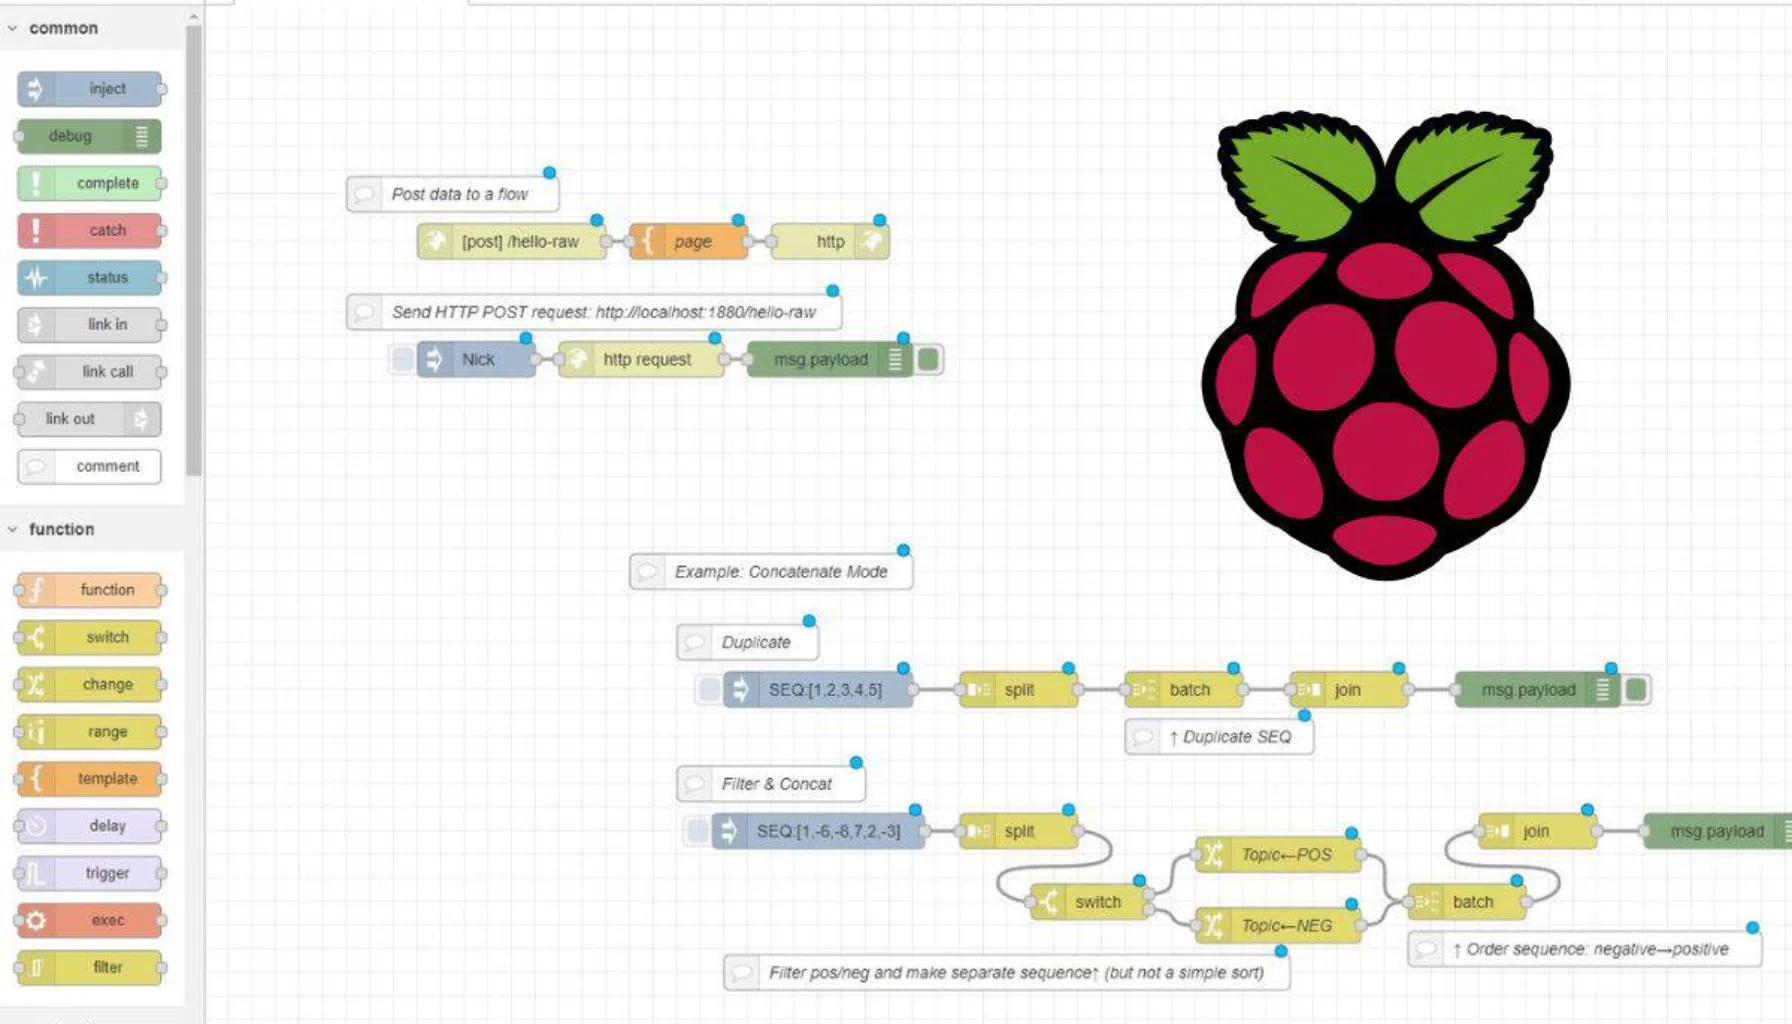Image resolution: width=1792 pixels, height=1024 pixels.
Task: Pick the trigger node from palette
Action: (89, 873)
